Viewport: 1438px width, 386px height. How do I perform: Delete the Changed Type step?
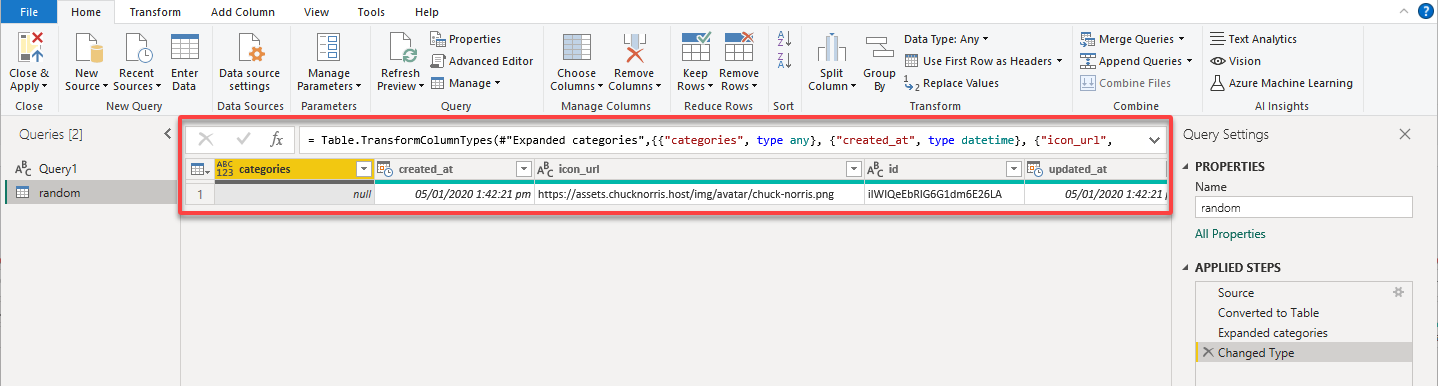click(x=1207, y=353)
